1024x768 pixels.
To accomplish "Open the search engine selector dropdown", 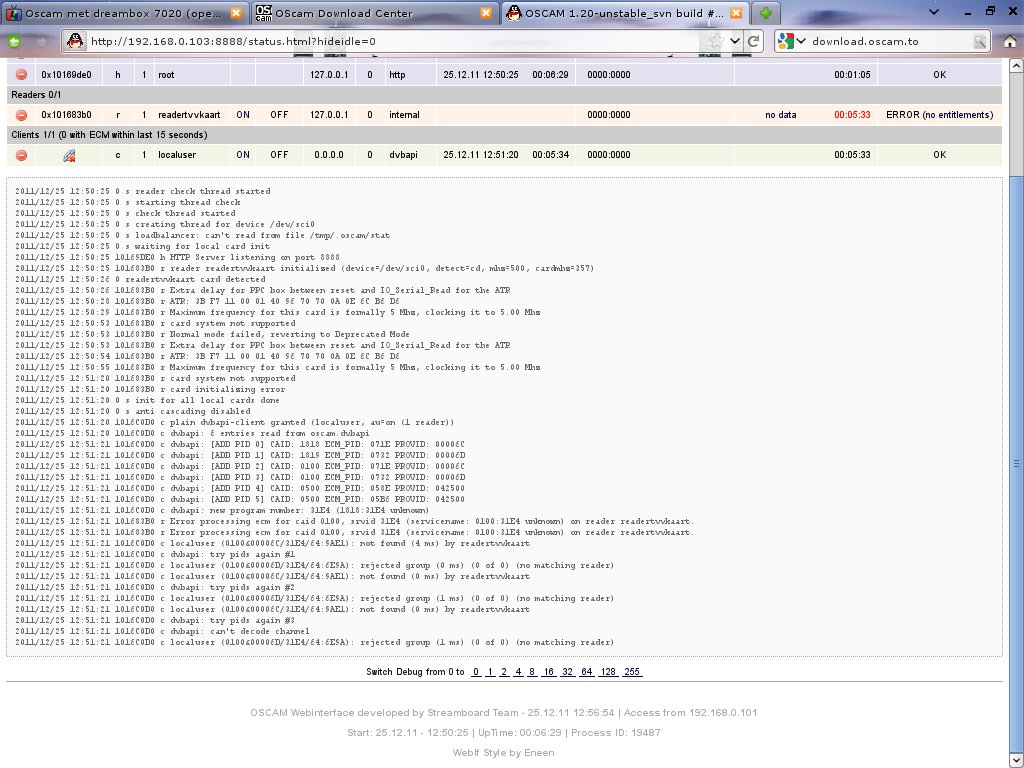I will coord(787,42).
